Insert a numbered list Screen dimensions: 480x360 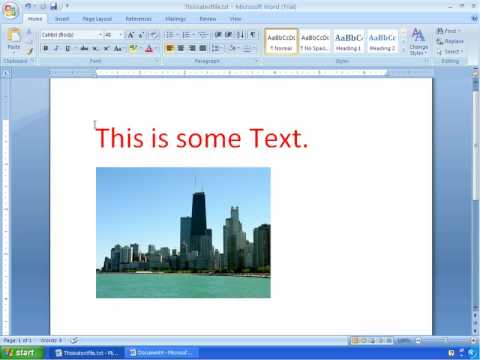[x=186, y=35]
